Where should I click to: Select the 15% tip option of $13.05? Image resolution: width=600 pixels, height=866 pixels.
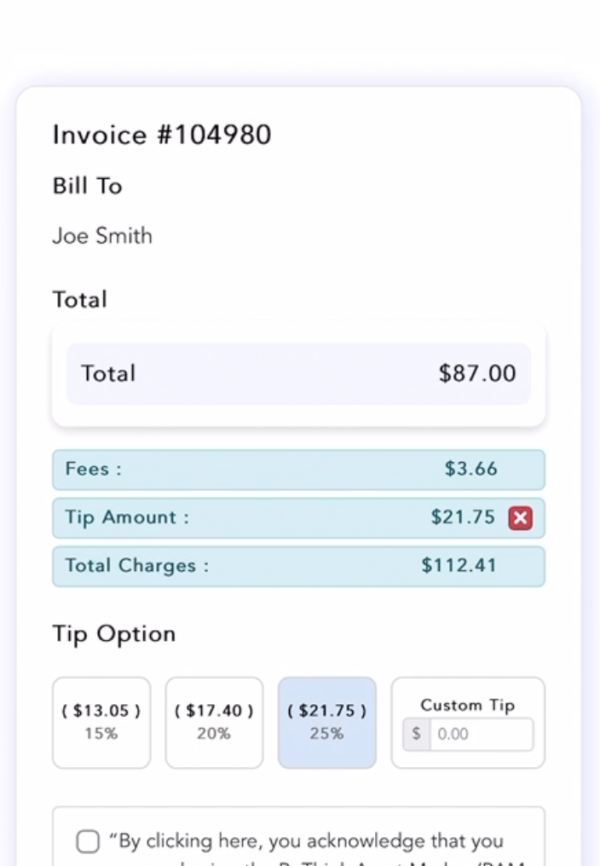101,722
